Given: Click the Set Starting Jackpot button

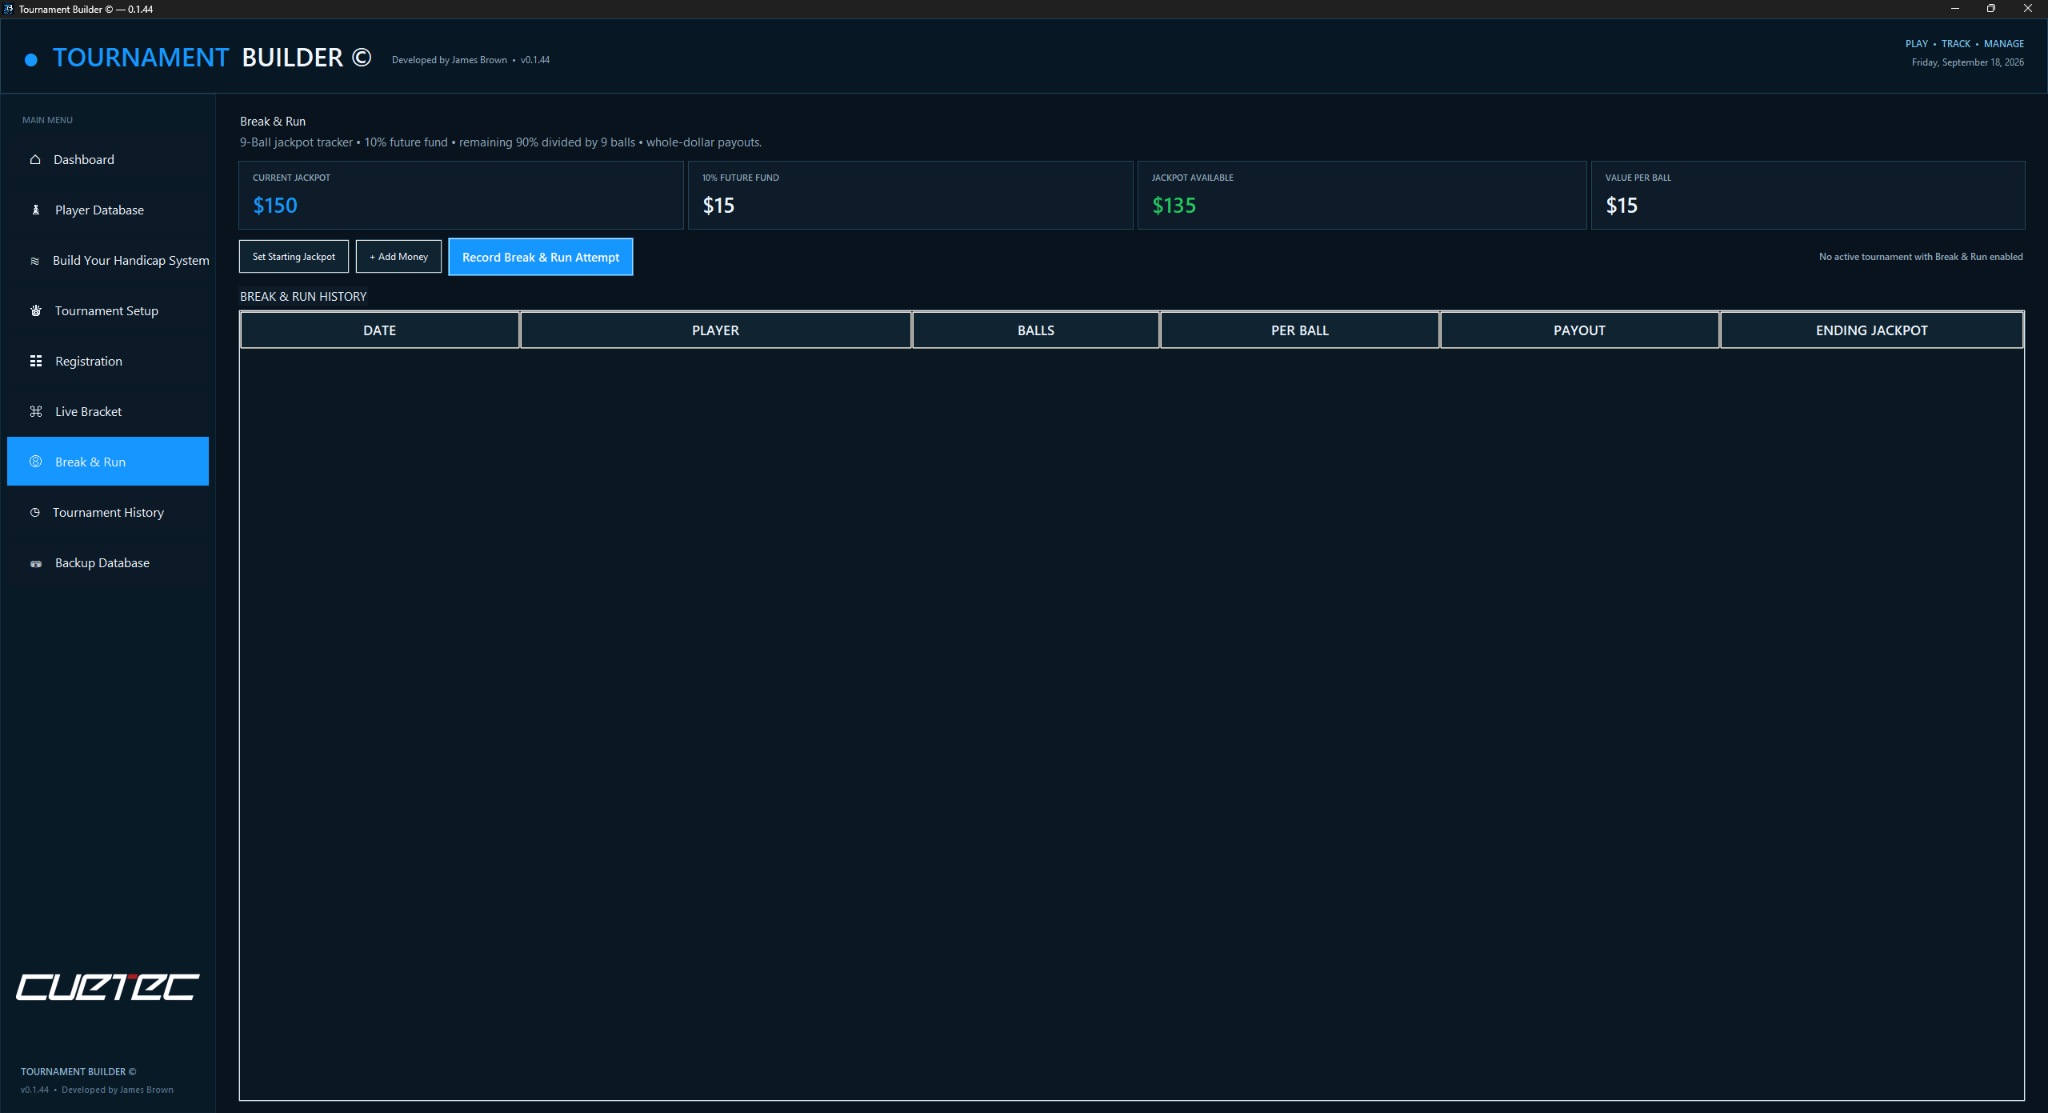Looking at the screenshot, I should [x=294, y=257].
